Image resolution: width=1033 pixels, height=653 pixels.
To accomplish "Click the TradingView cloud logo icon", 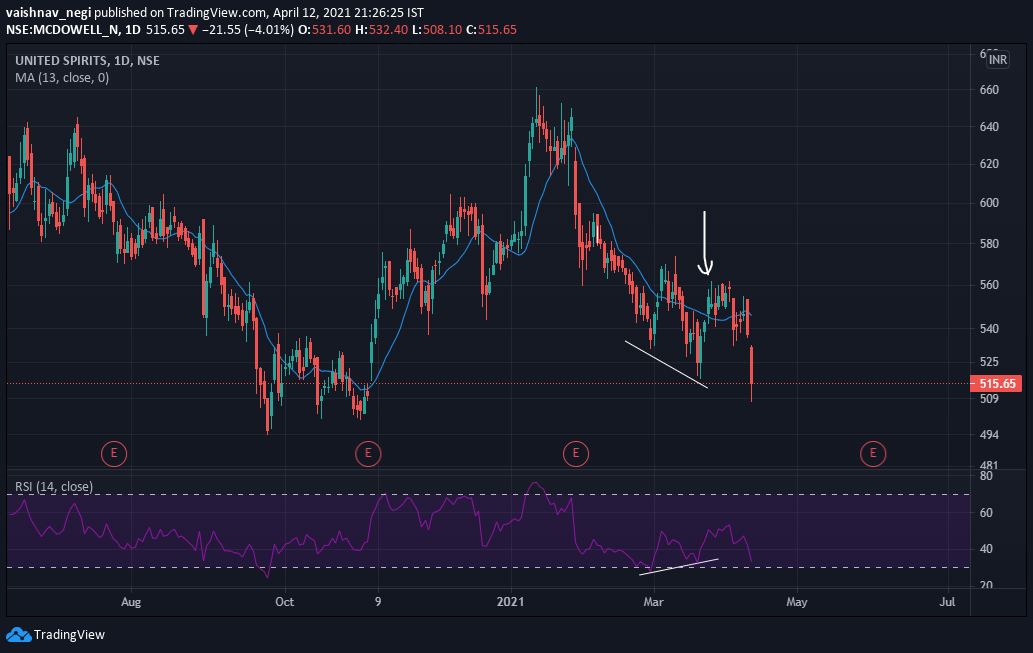I will [18, 635].
